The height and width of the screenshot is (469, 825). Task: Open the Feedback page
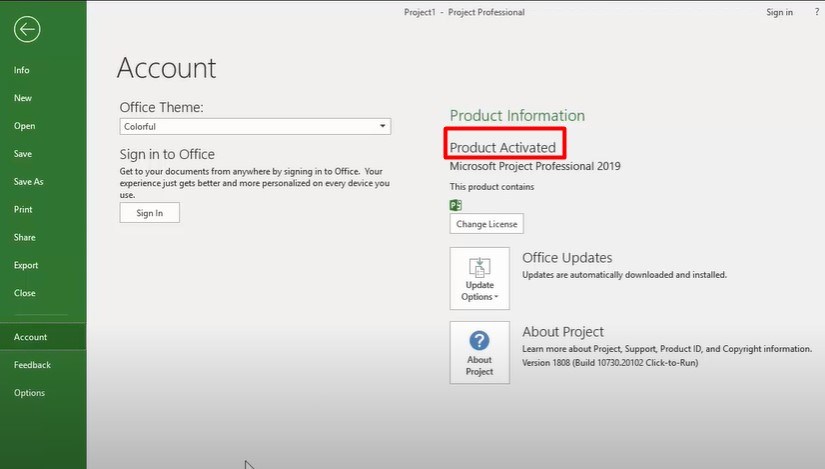click(x=32, y=365)
